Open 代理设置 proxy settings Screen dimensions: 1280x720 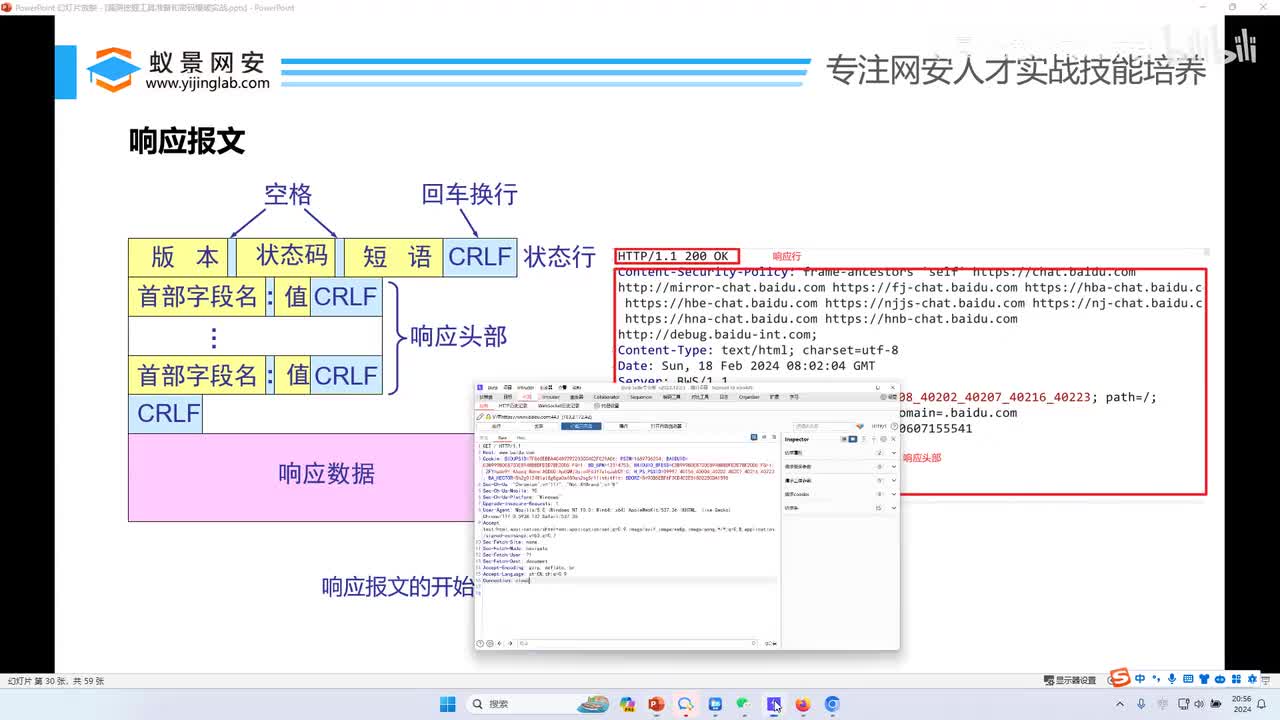pos(607,406)
